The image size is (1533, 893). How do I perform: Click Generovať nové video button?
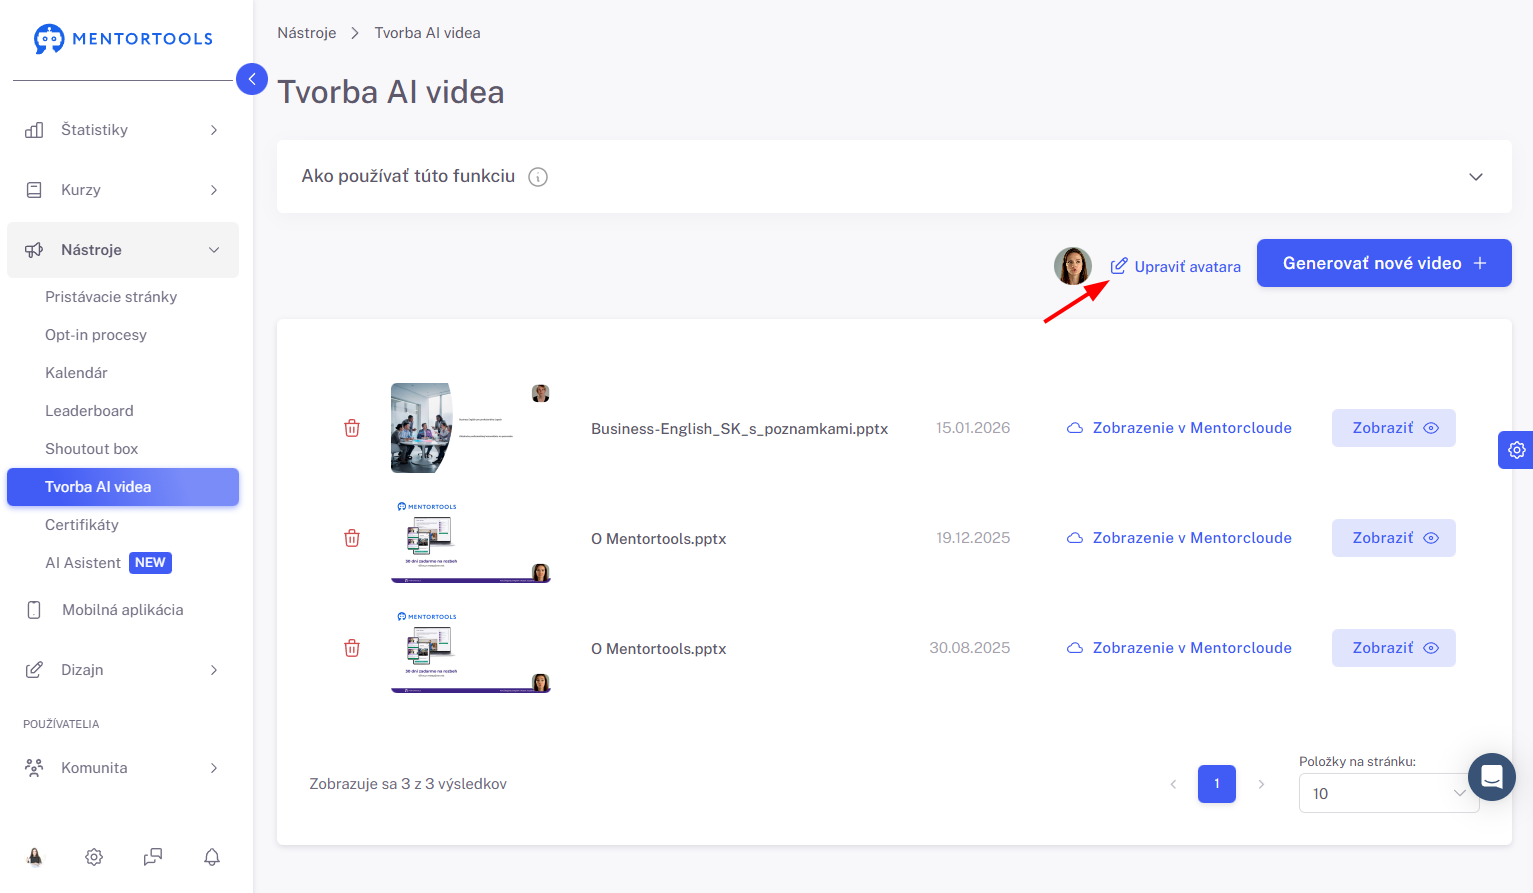coord(1384,263)
